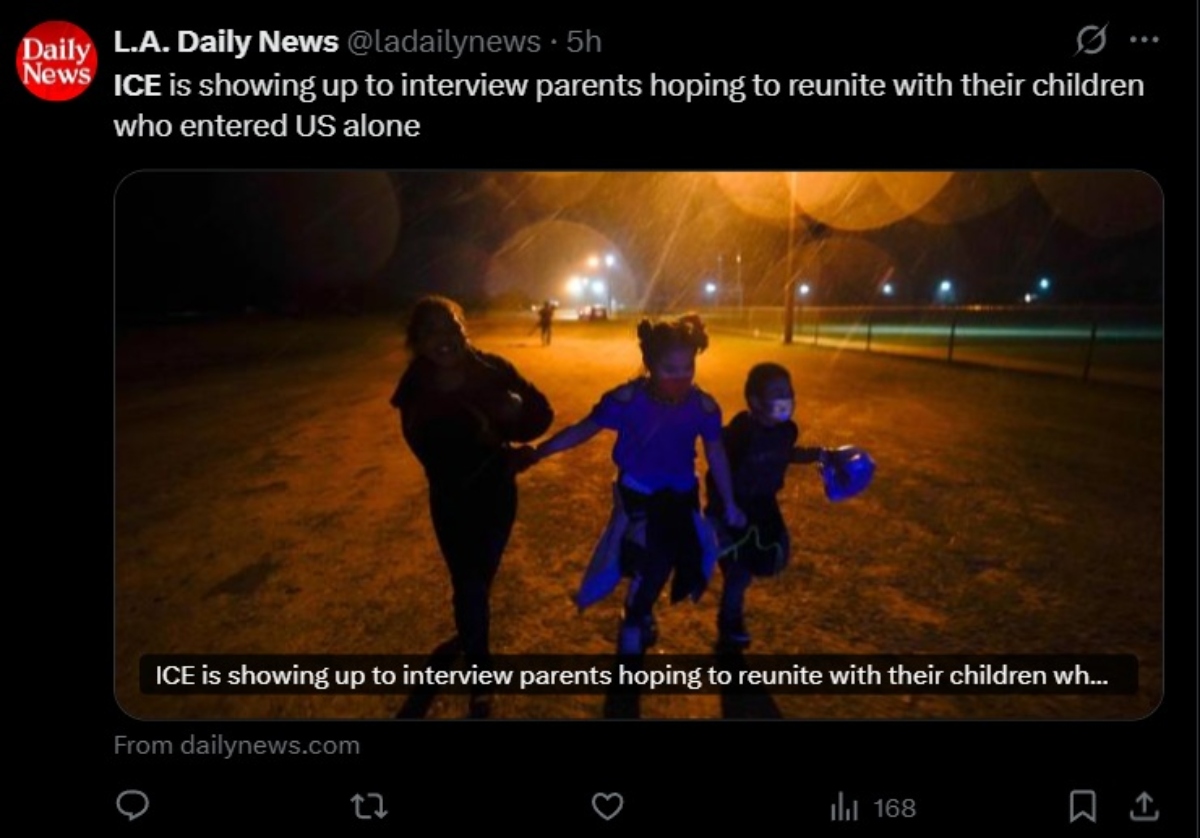Click the 5h timestamp to open the post
This screenshot has height=838, width=1200.
[584, 41]
